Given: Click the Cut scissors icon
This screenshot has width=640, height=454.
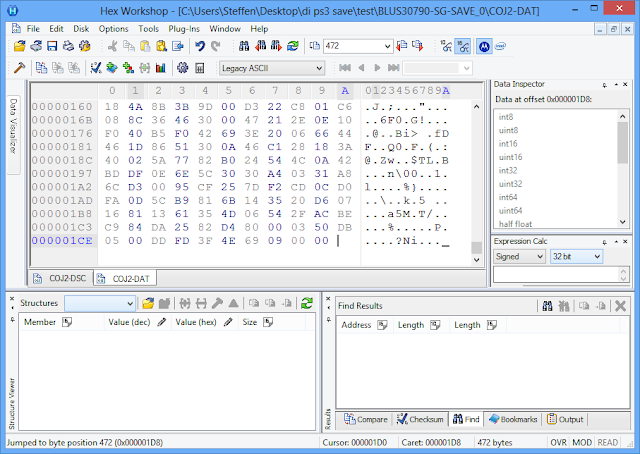Looking at the screenshot, I should tap(113, 46).
